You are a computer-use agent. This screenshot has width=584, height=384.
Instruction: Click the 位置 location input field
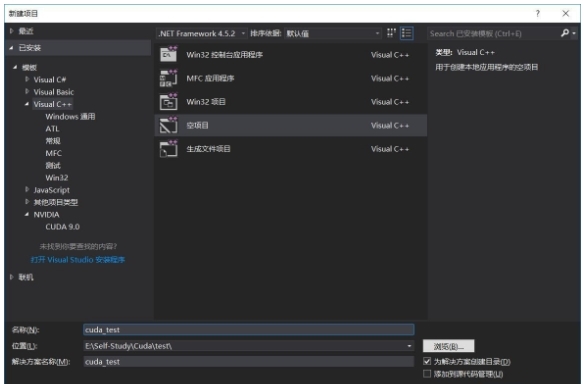click(x=248, y=346)
